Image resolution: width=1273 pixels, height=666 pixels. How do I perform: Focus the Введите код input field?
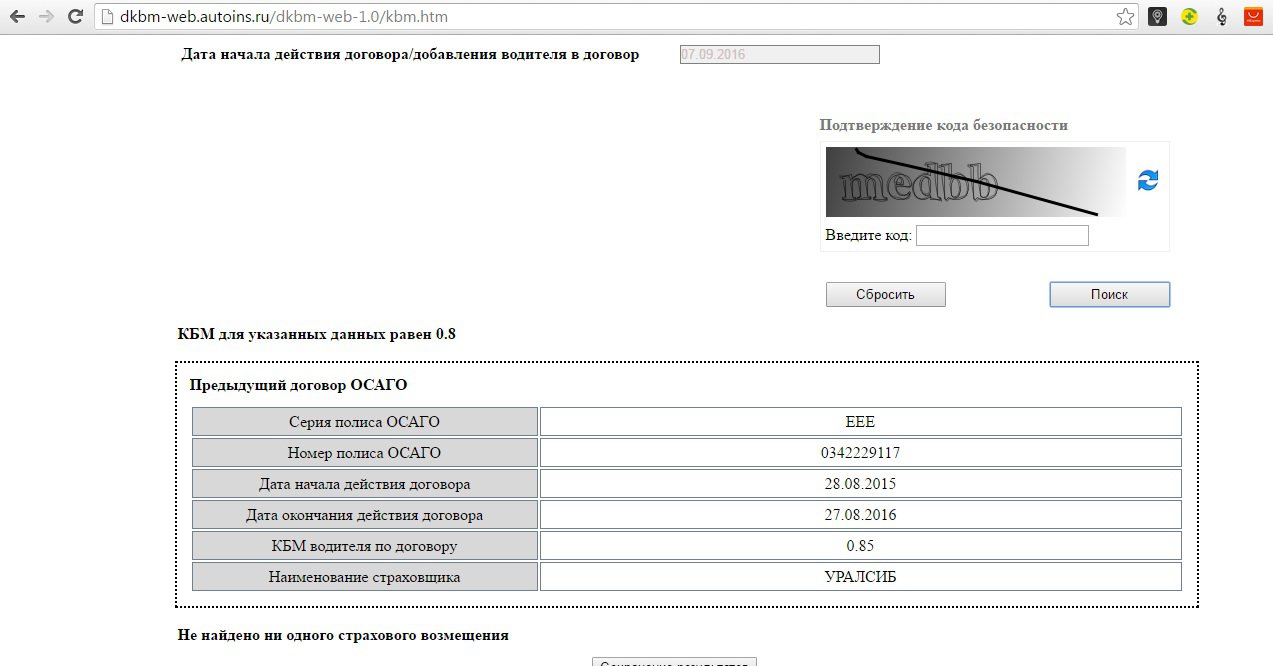pyautogui.click(x=1001, y=235)
